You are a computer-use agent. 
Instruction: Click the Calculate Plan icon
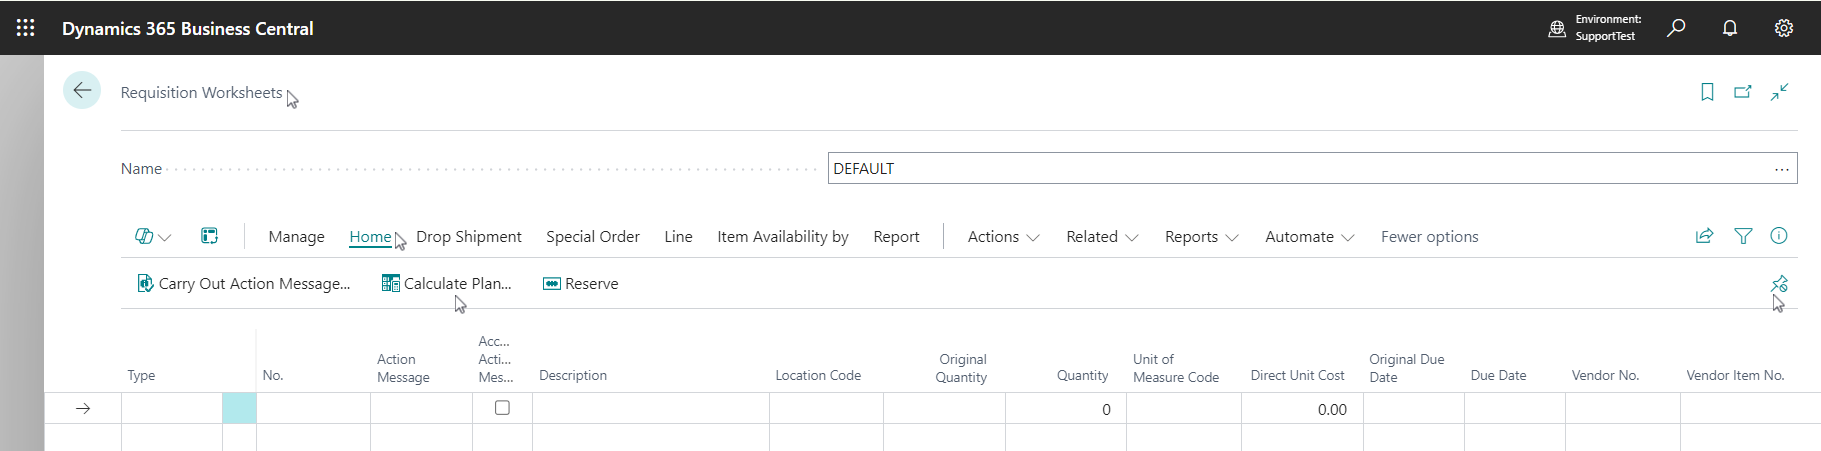point(390,284)
